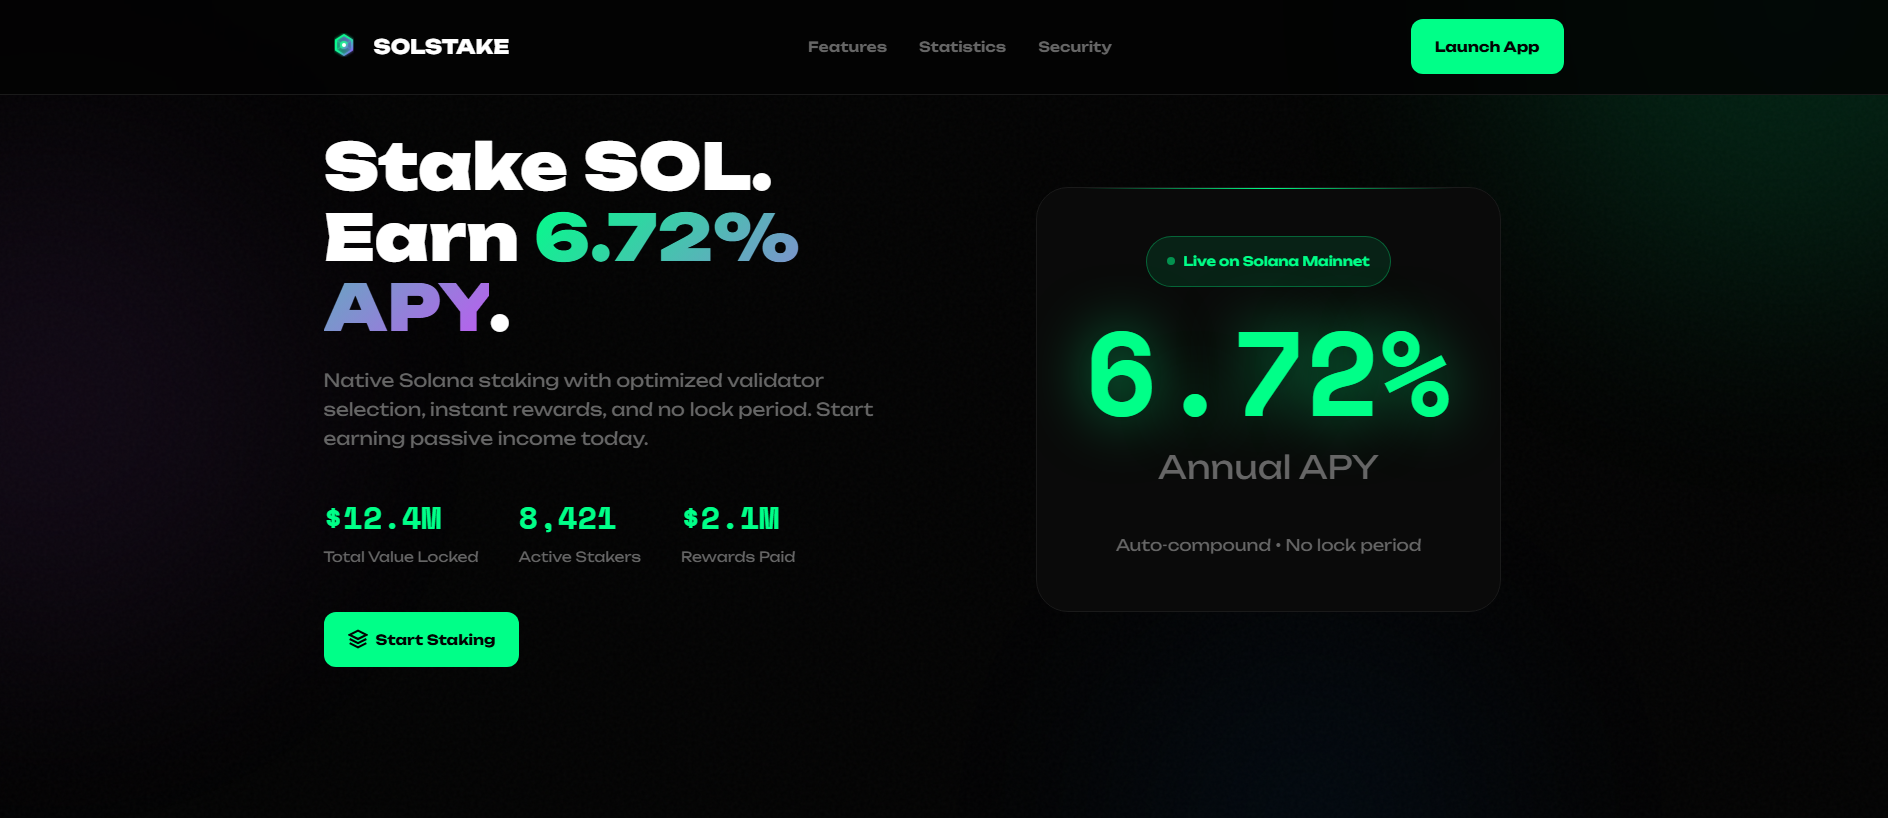Click the $2.1M rewards paid figure
The height and width of the screenshot is (818, 1888).
[731, 518]
